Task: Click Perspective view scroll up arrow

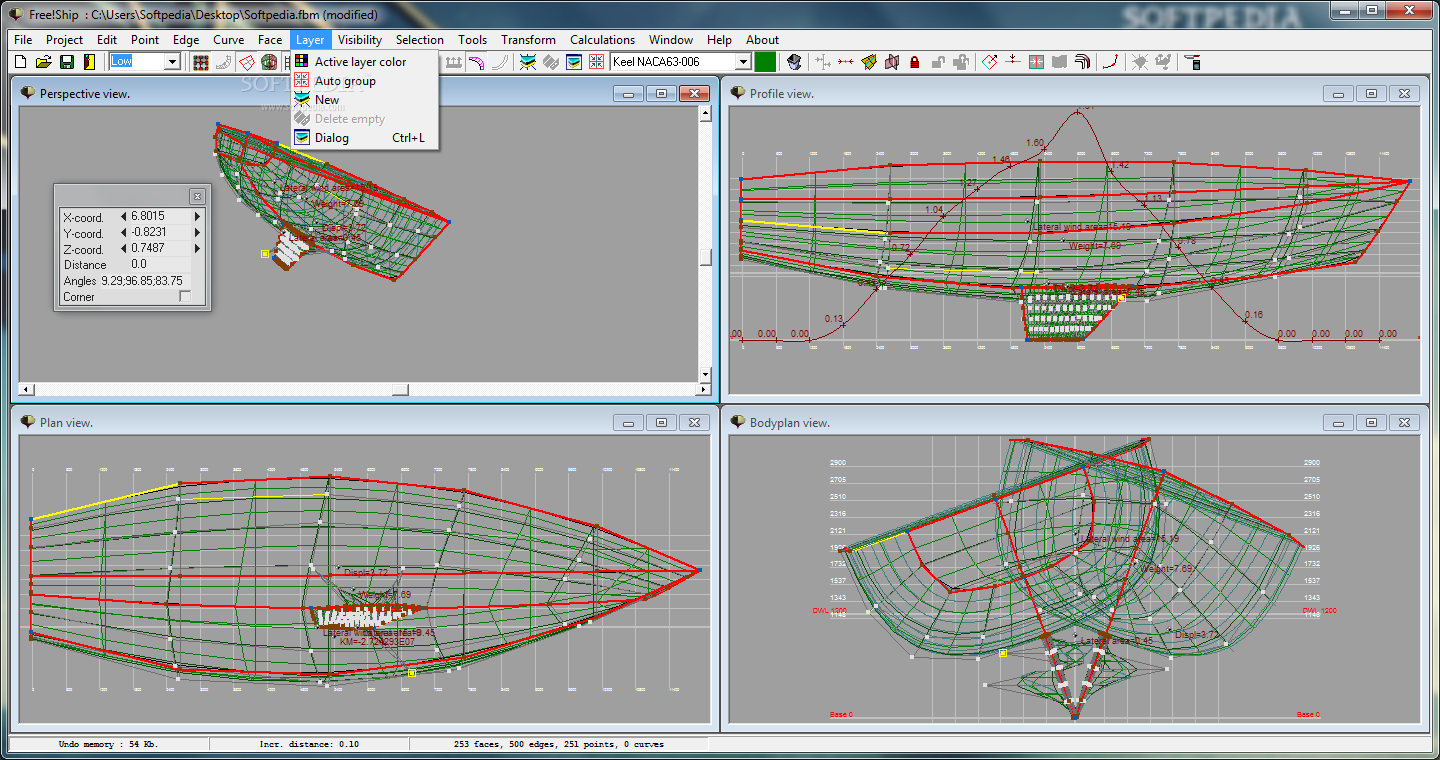Action: coord(705,113)
